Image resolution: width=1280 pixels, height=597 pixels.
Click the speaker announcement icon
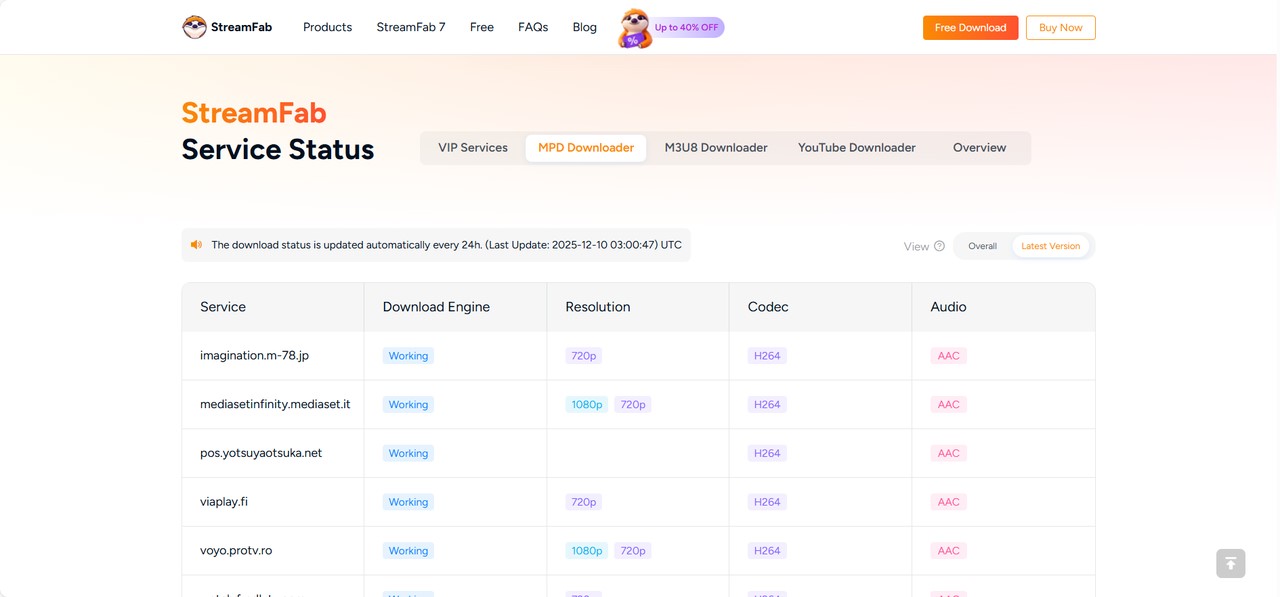[x=197, y=245]
